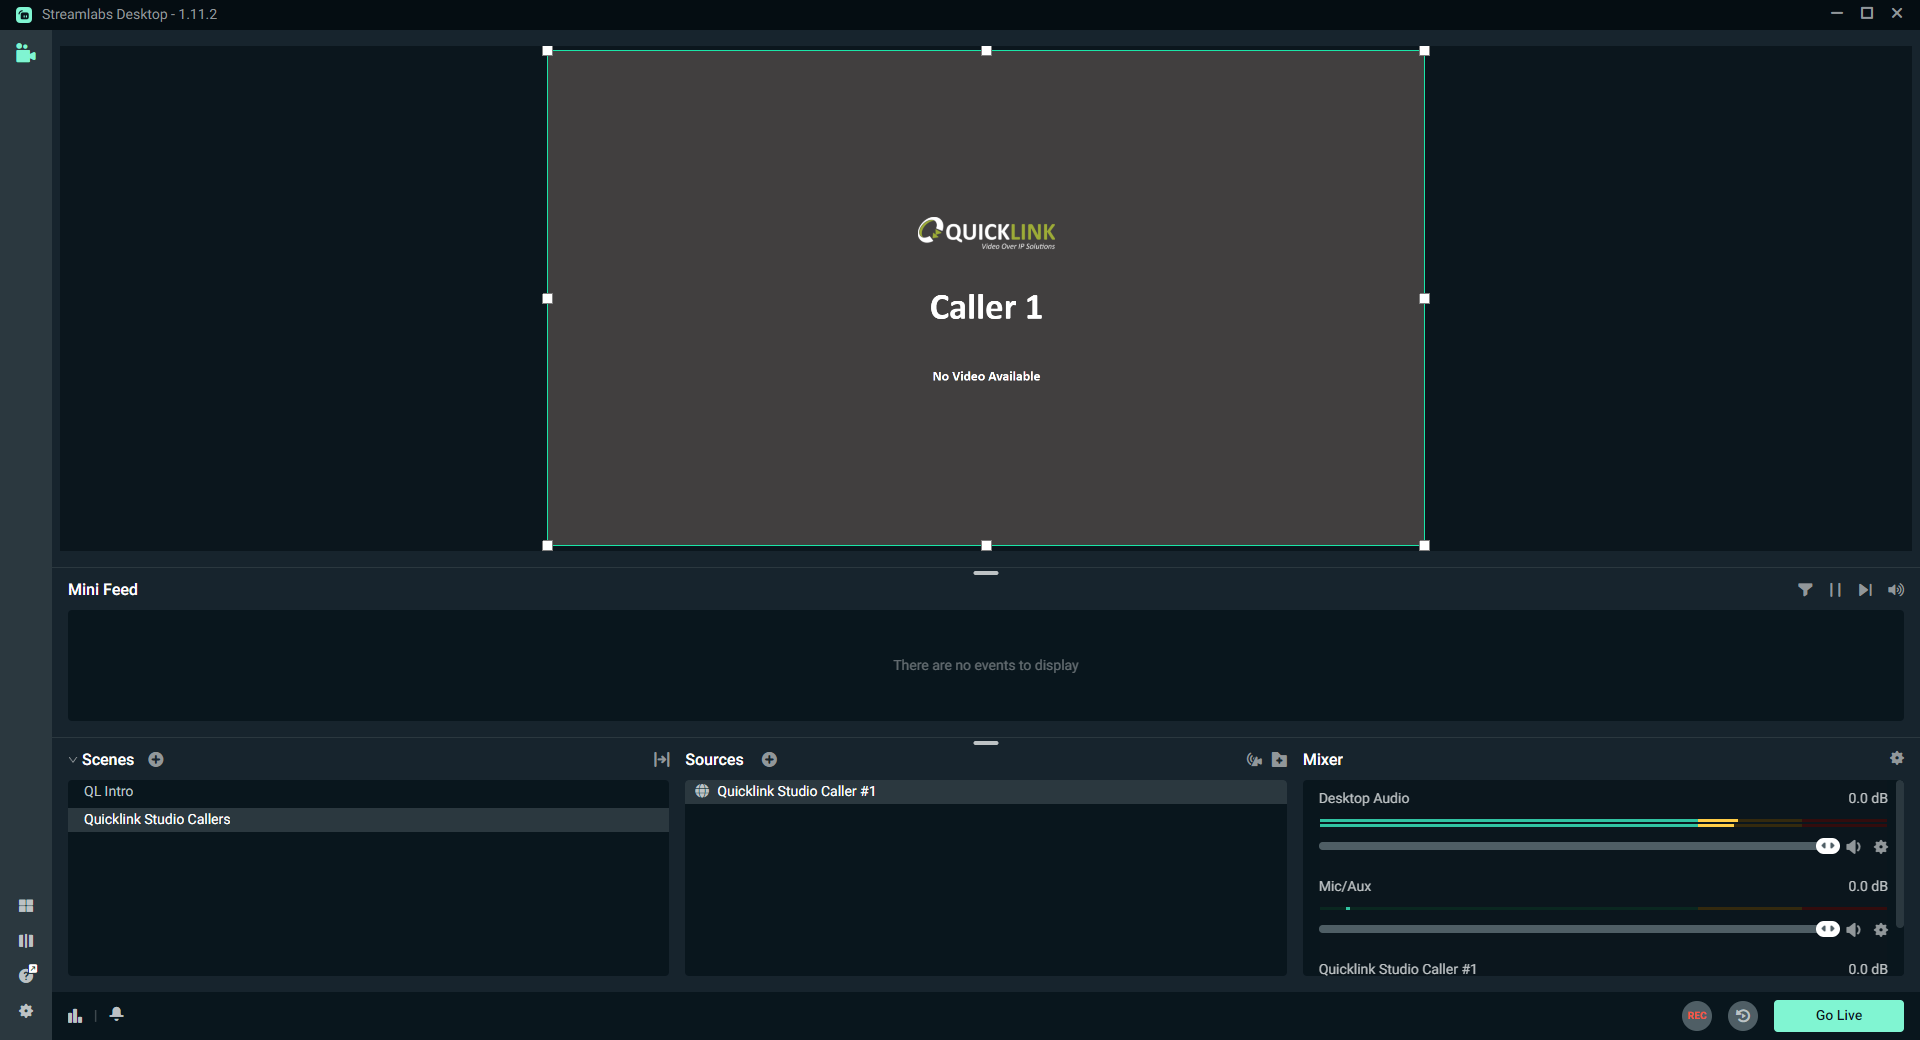Click the Mini Feed title
Image resolution: width=1920 pixels, height=1040 pixels.
(103, 589)
